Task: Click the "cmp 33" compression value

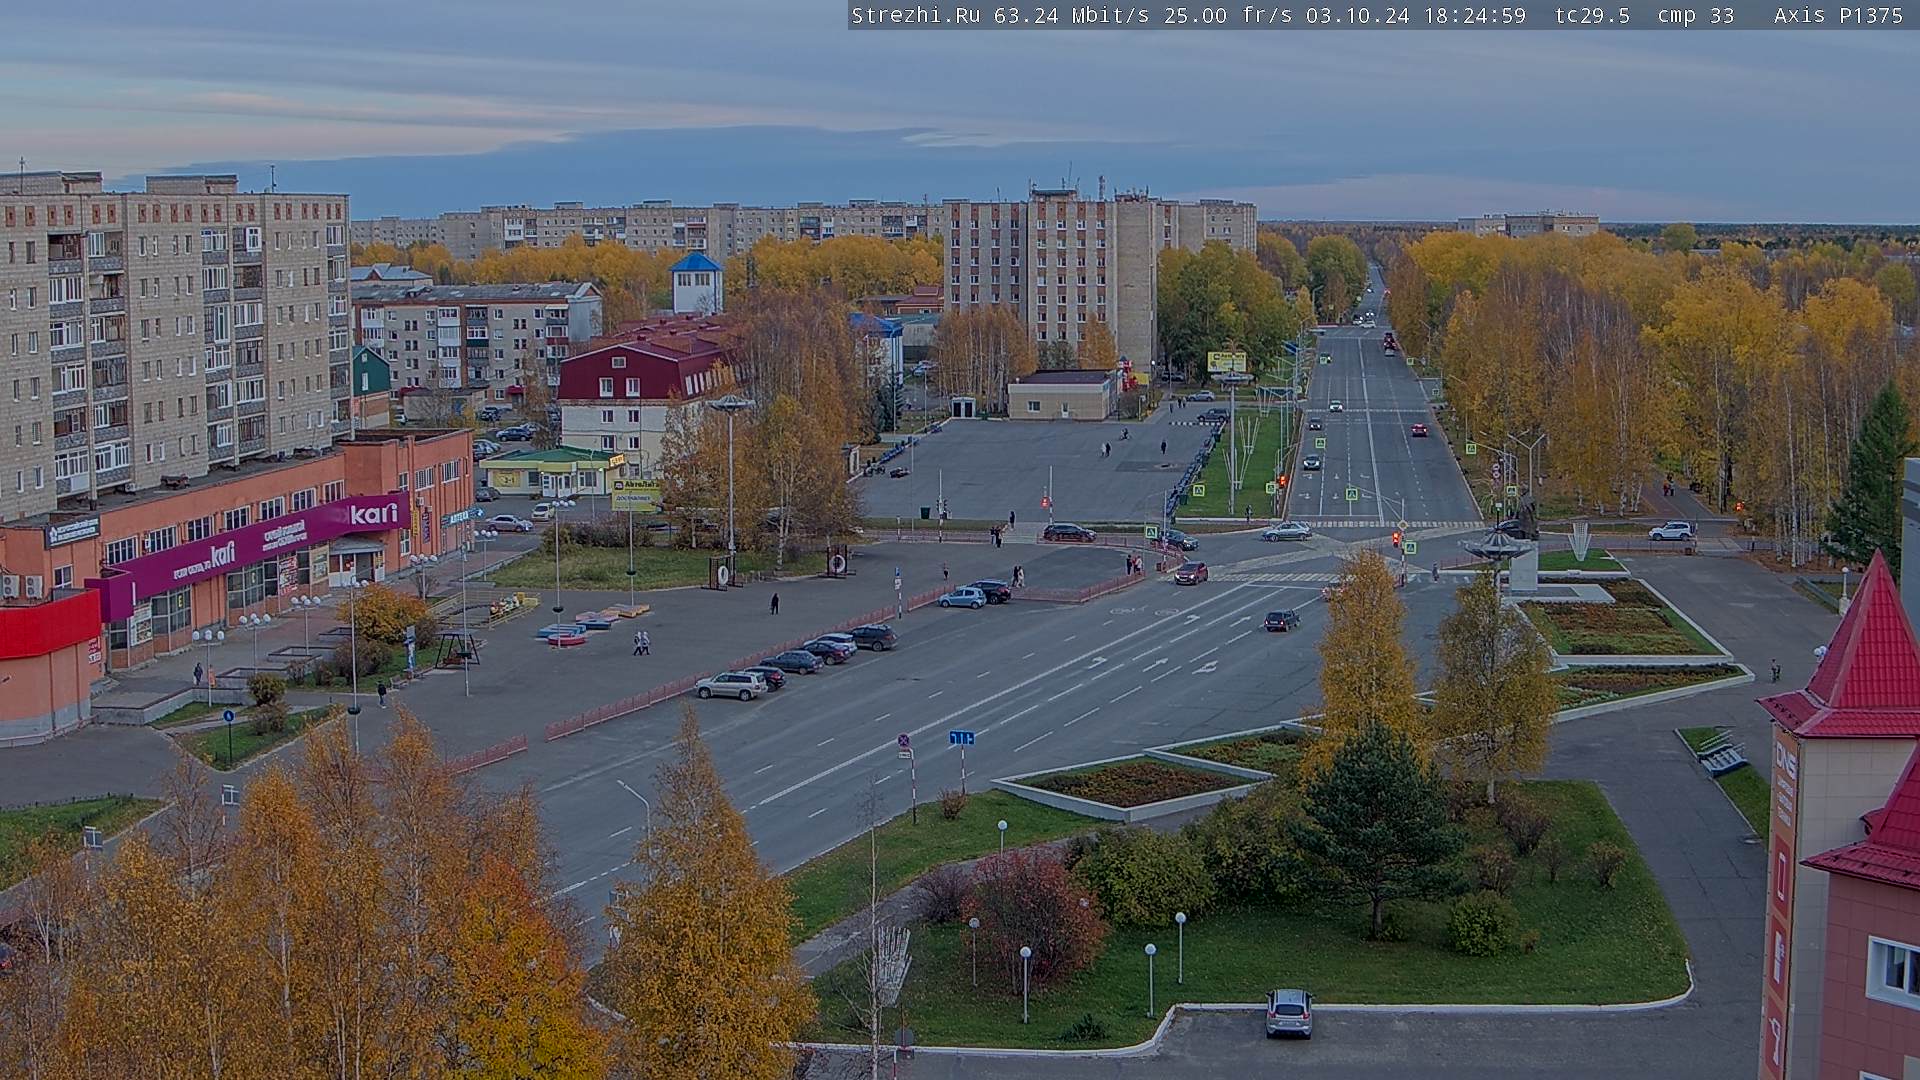Action: click(1695, 15)
